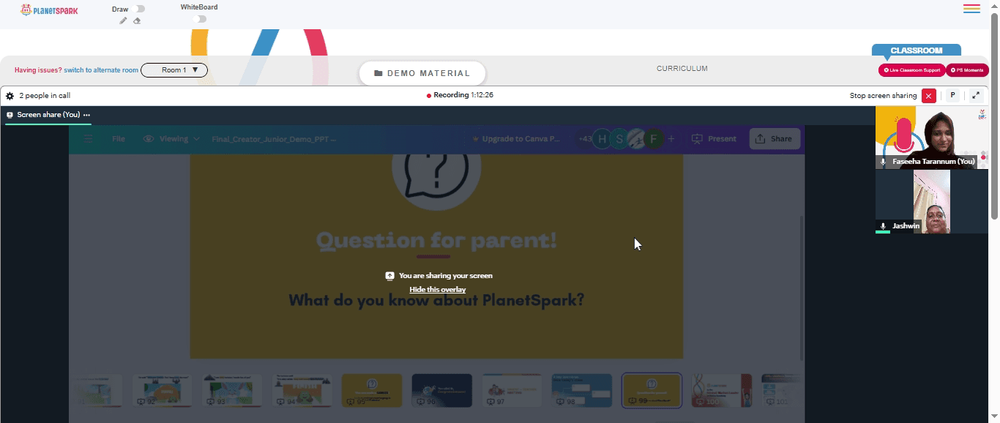Show the +43 collaborators list
The height and width of the screenshot is (423, 1000).
tap(585, 138)
